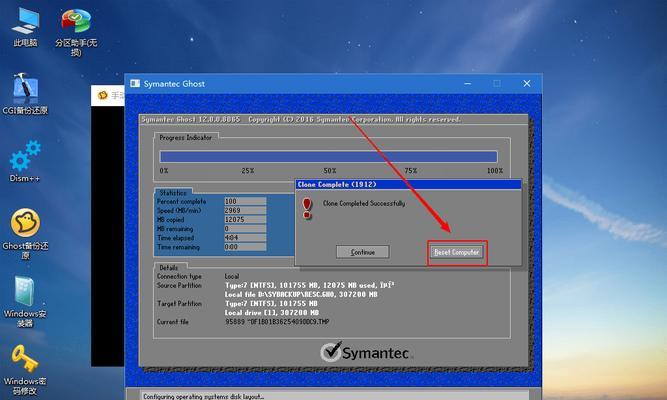Click the Time remaining value 0:00

coord(245,247)
